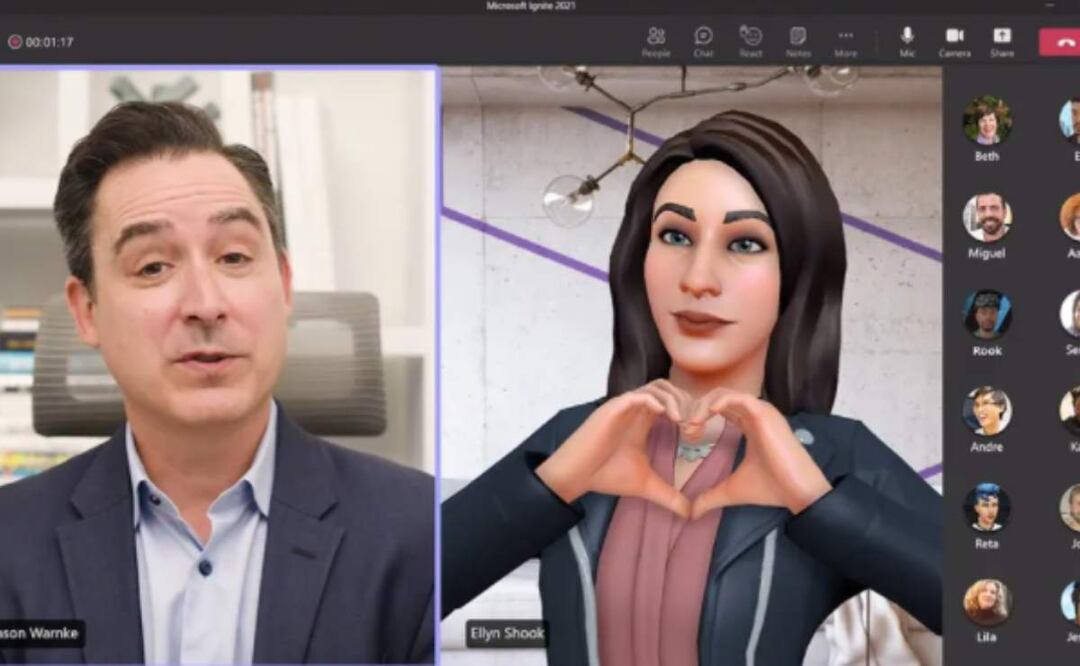
Task: Open the React emoji menu
Action: (750, 40)
